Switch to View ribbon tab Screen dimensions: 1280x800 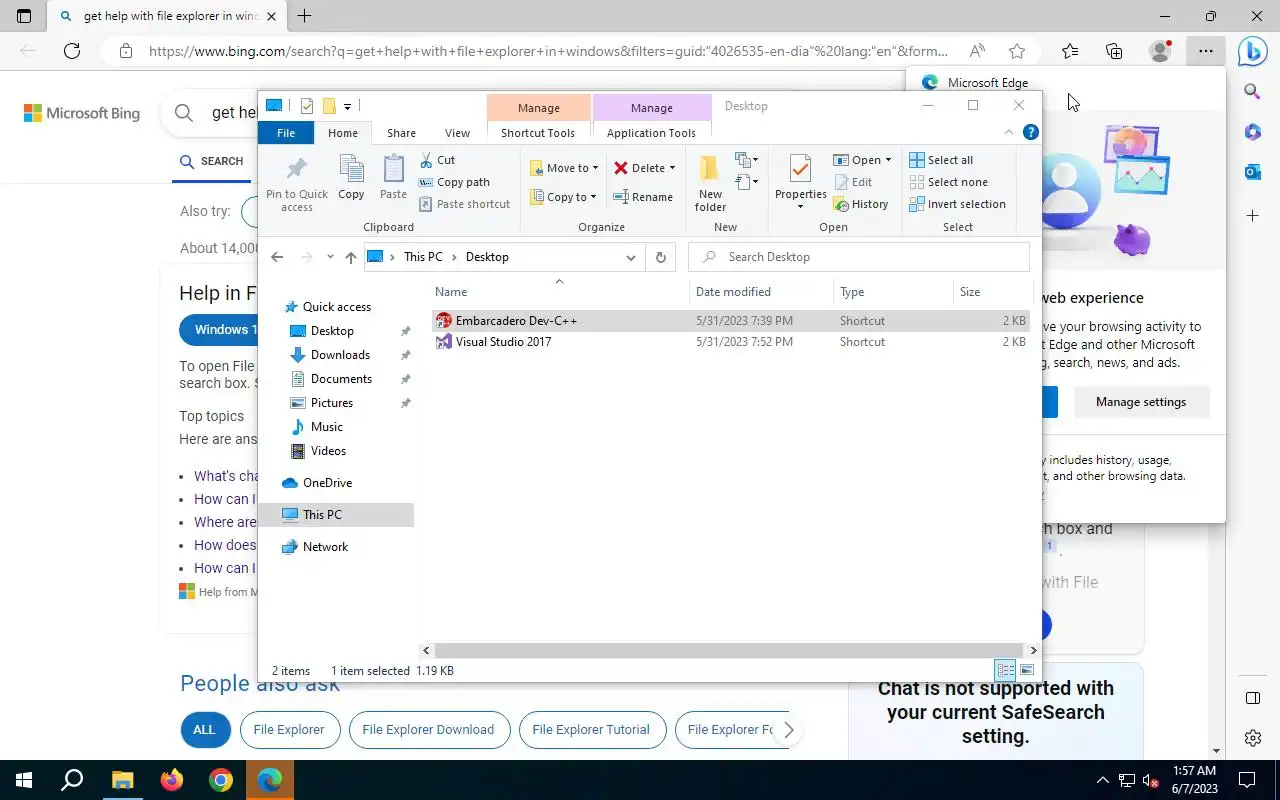click(457, 133)
